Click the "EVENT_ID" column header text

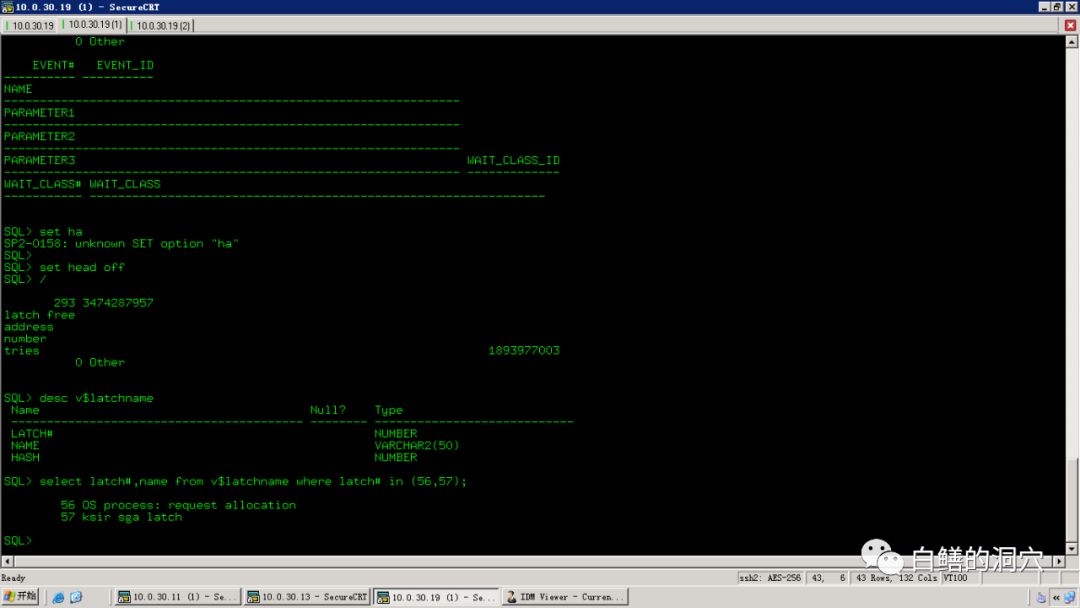pos(125,65)
